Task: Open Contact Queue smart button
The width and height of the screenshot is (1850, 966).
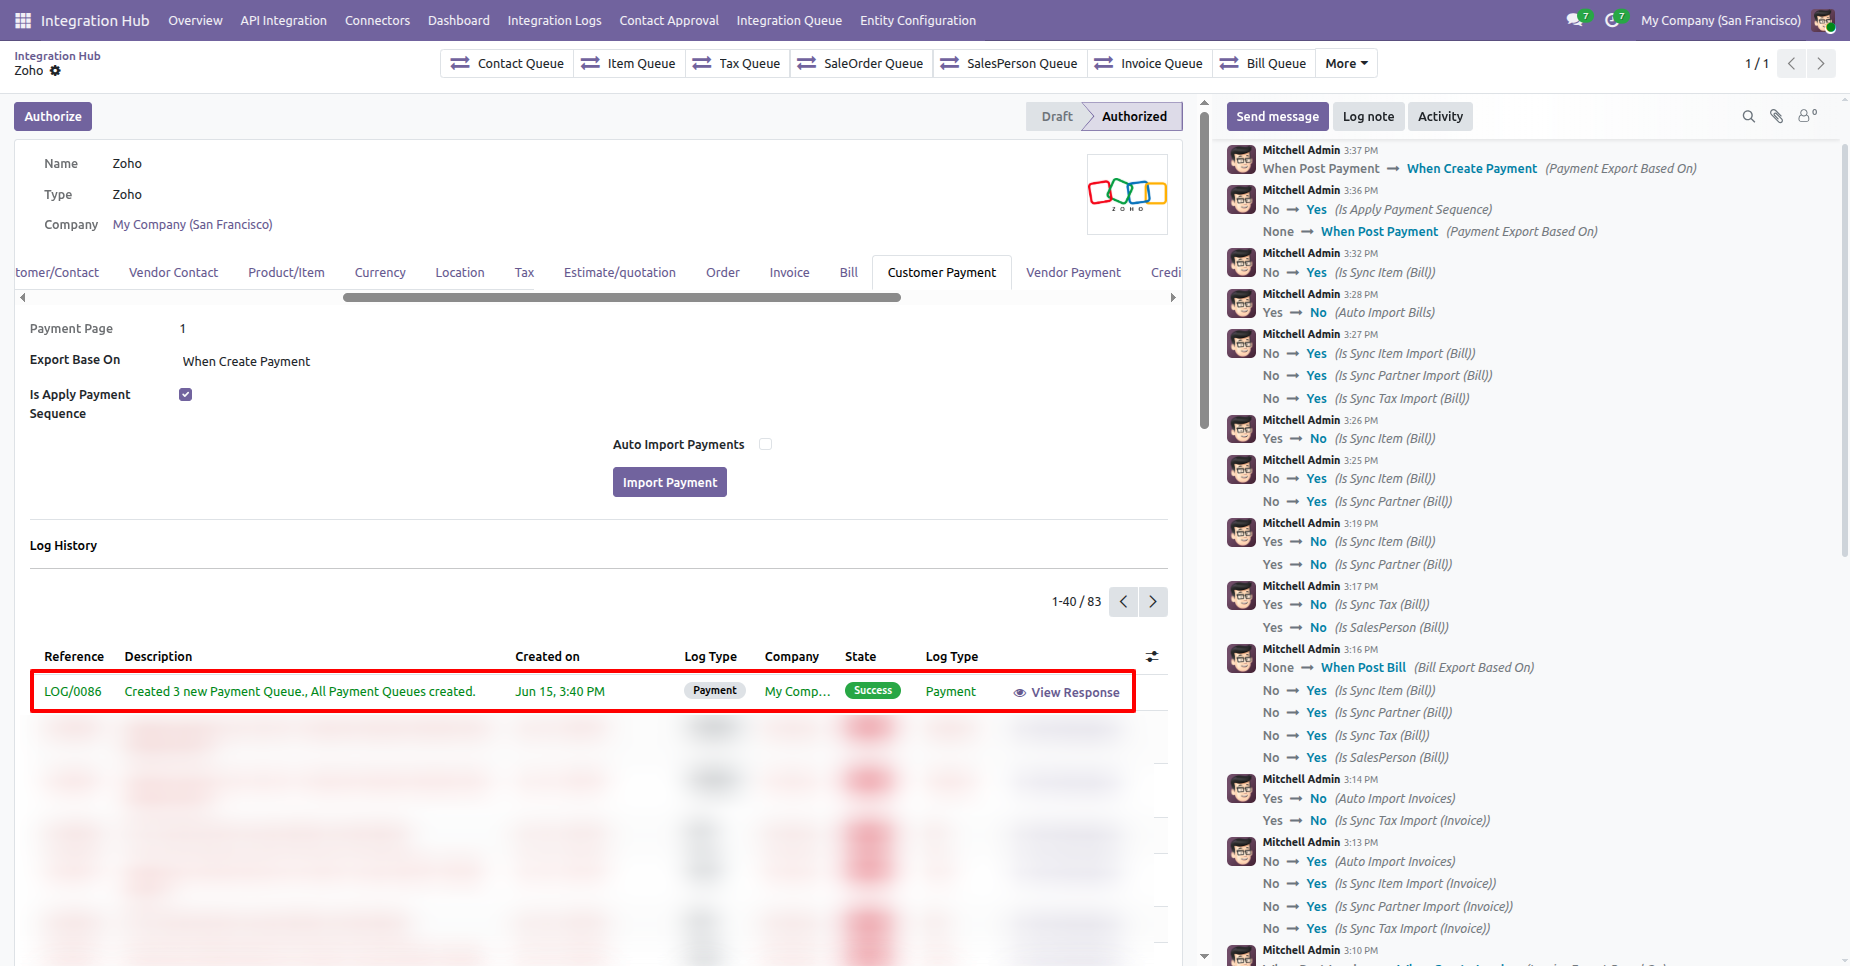Action: click(507, 64)
